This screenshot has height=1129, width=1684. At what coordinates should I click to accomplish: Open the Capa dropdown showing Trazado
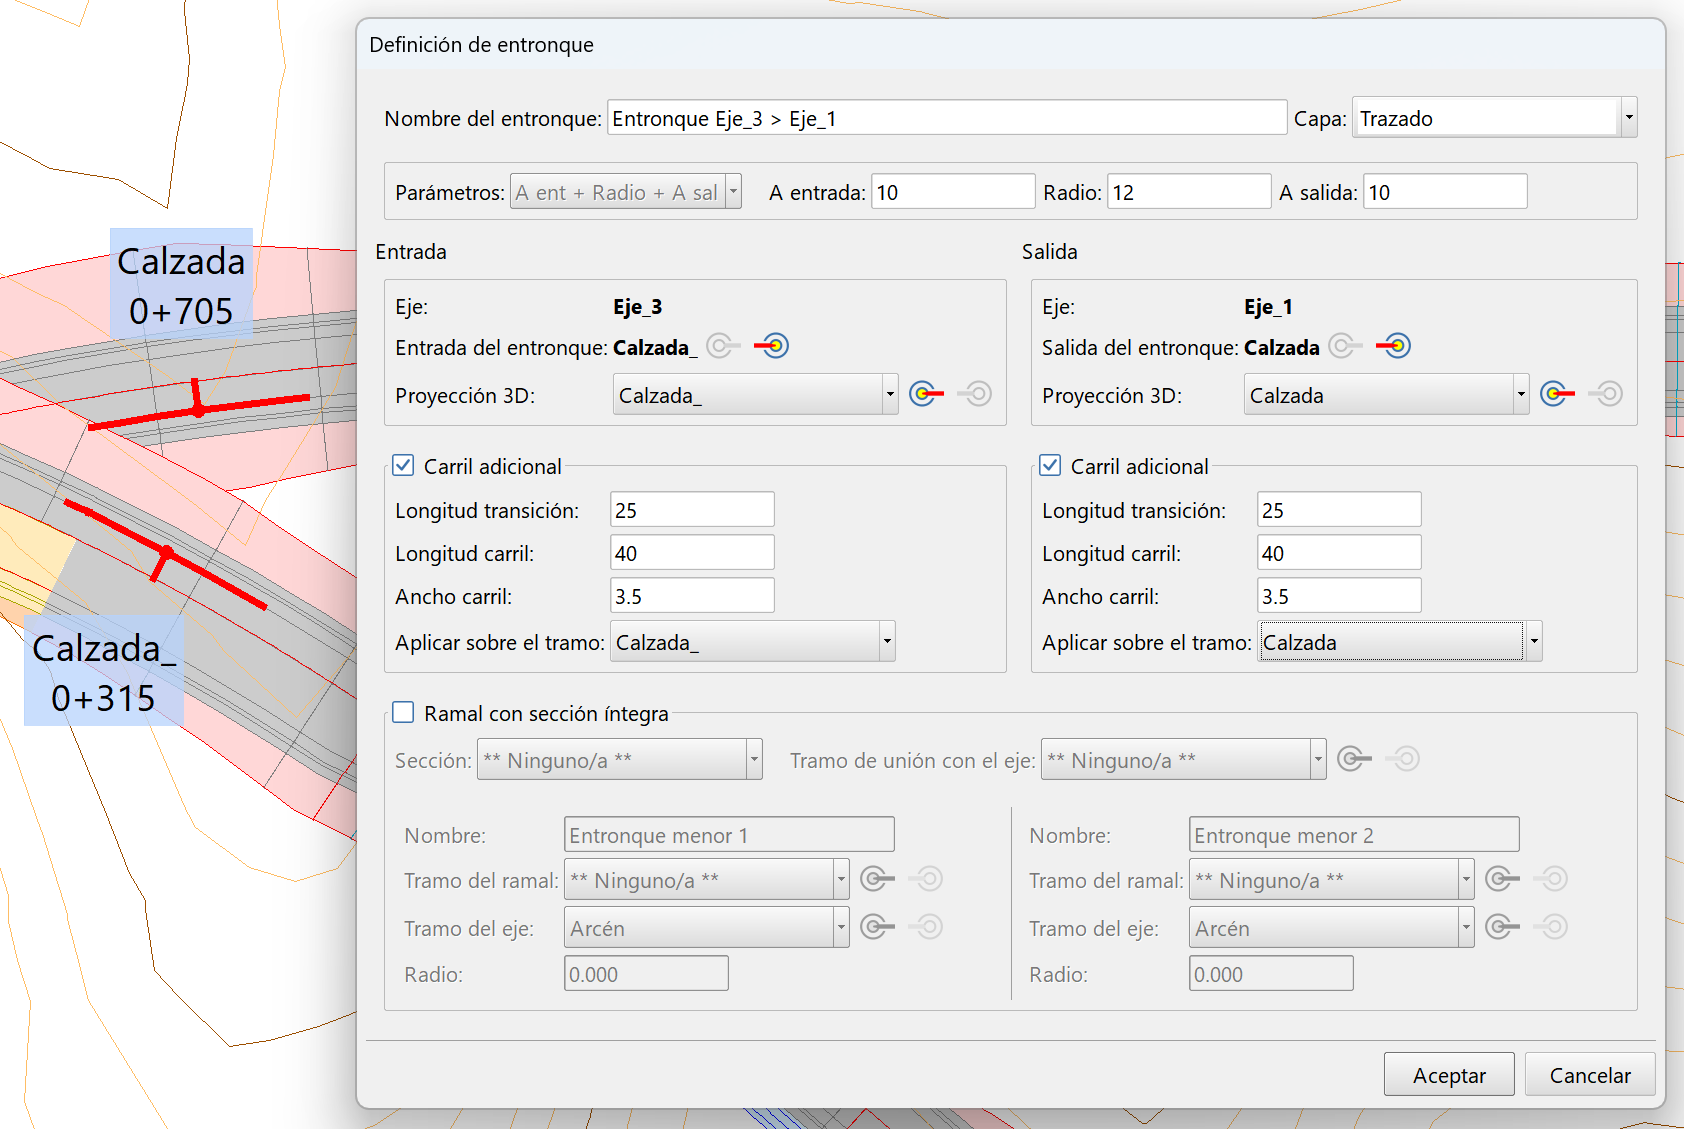1628,118
